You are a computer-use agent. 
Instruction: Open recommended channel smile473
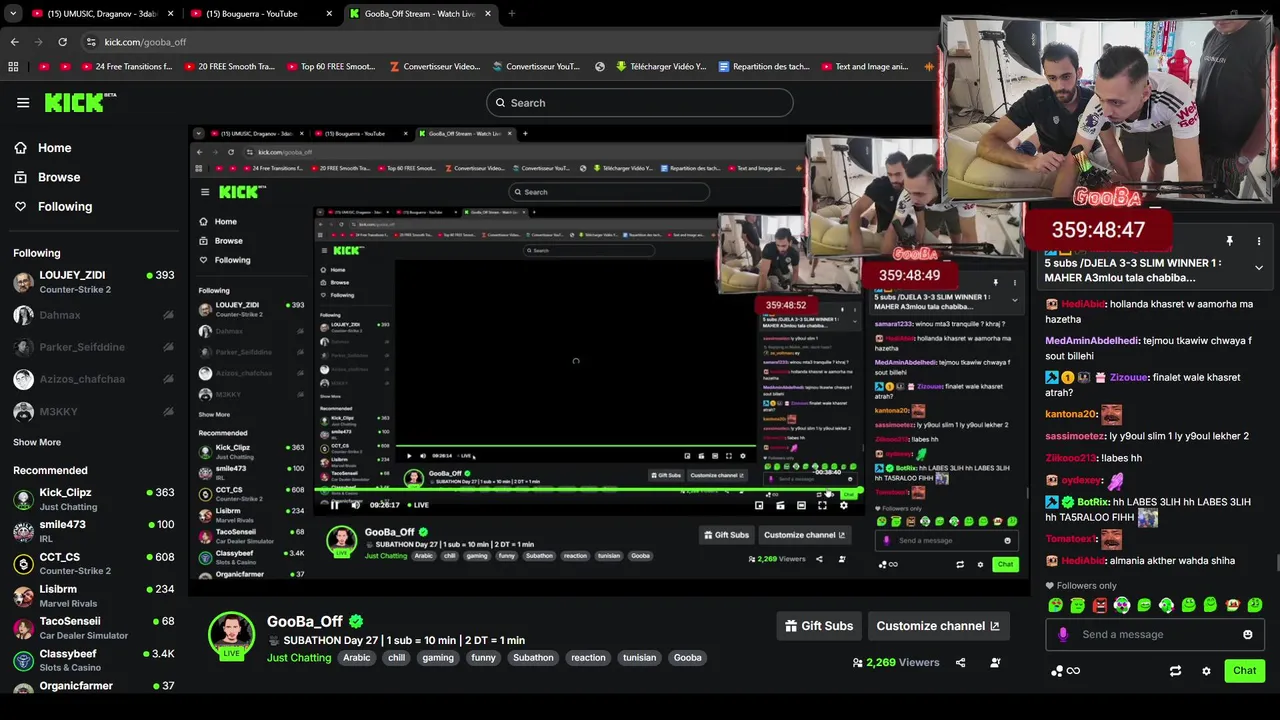click(94, 532)
